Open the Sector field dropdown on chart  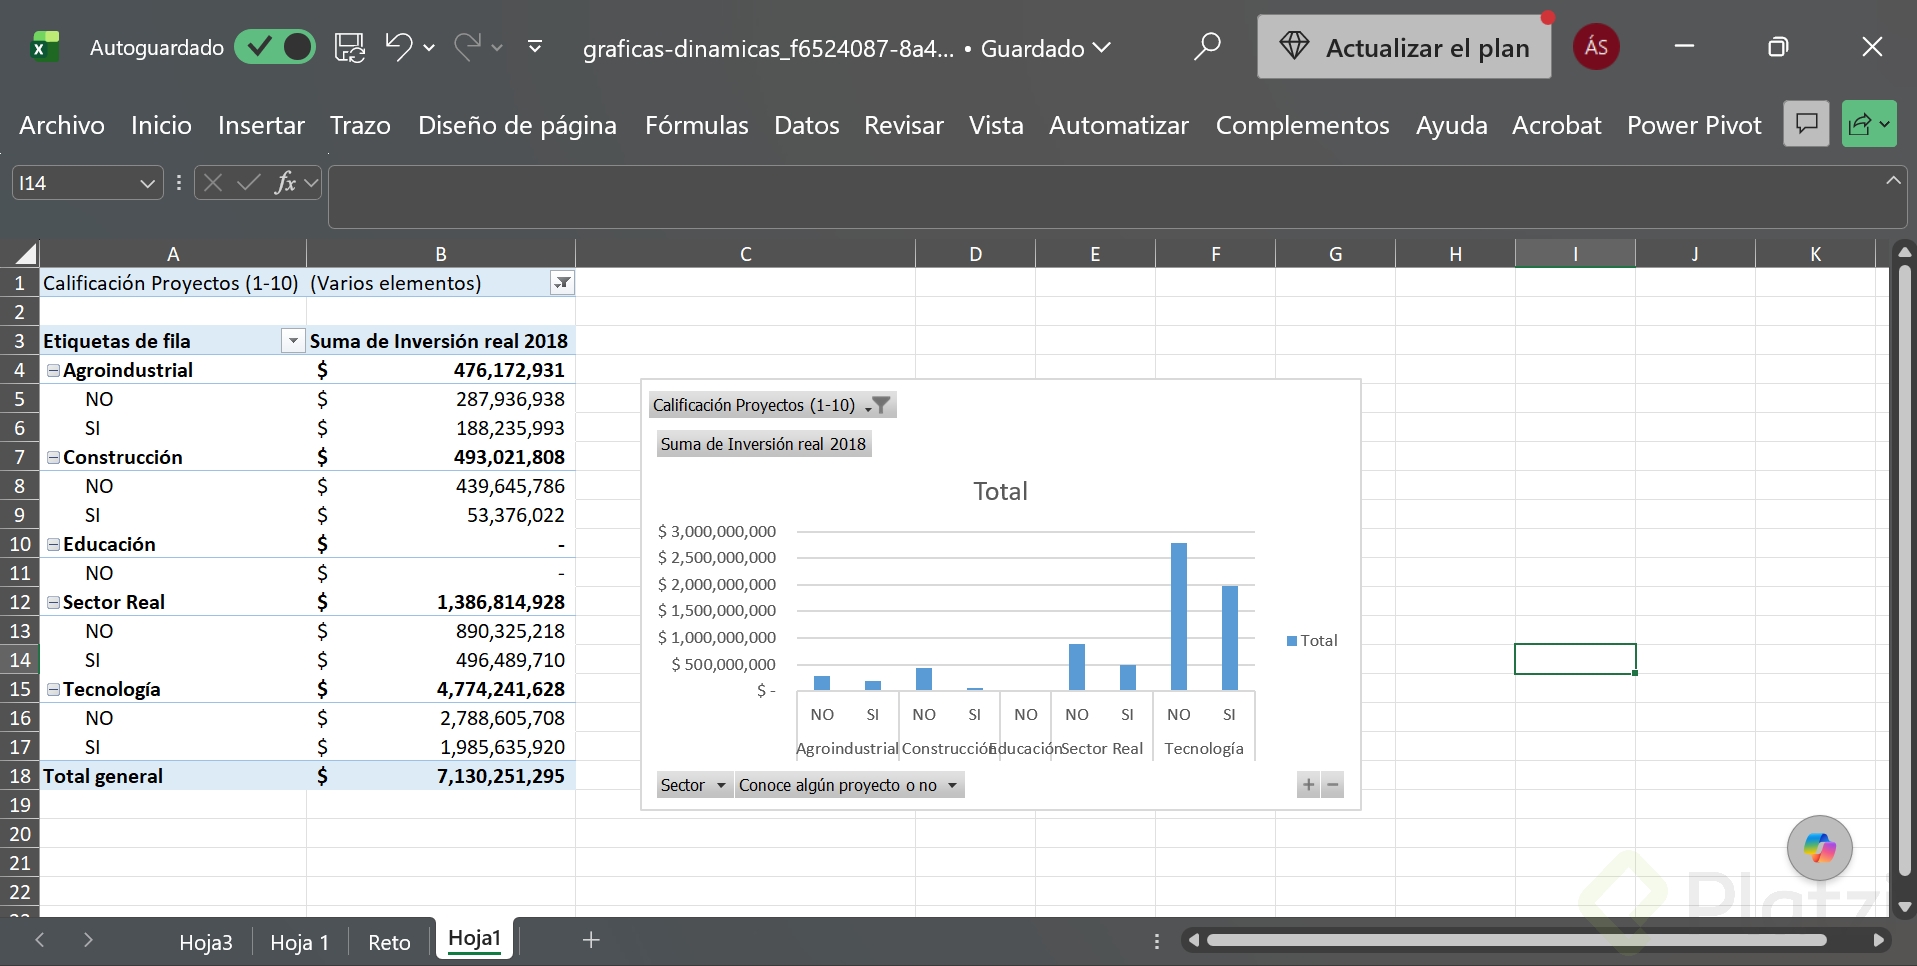[694, 785]
